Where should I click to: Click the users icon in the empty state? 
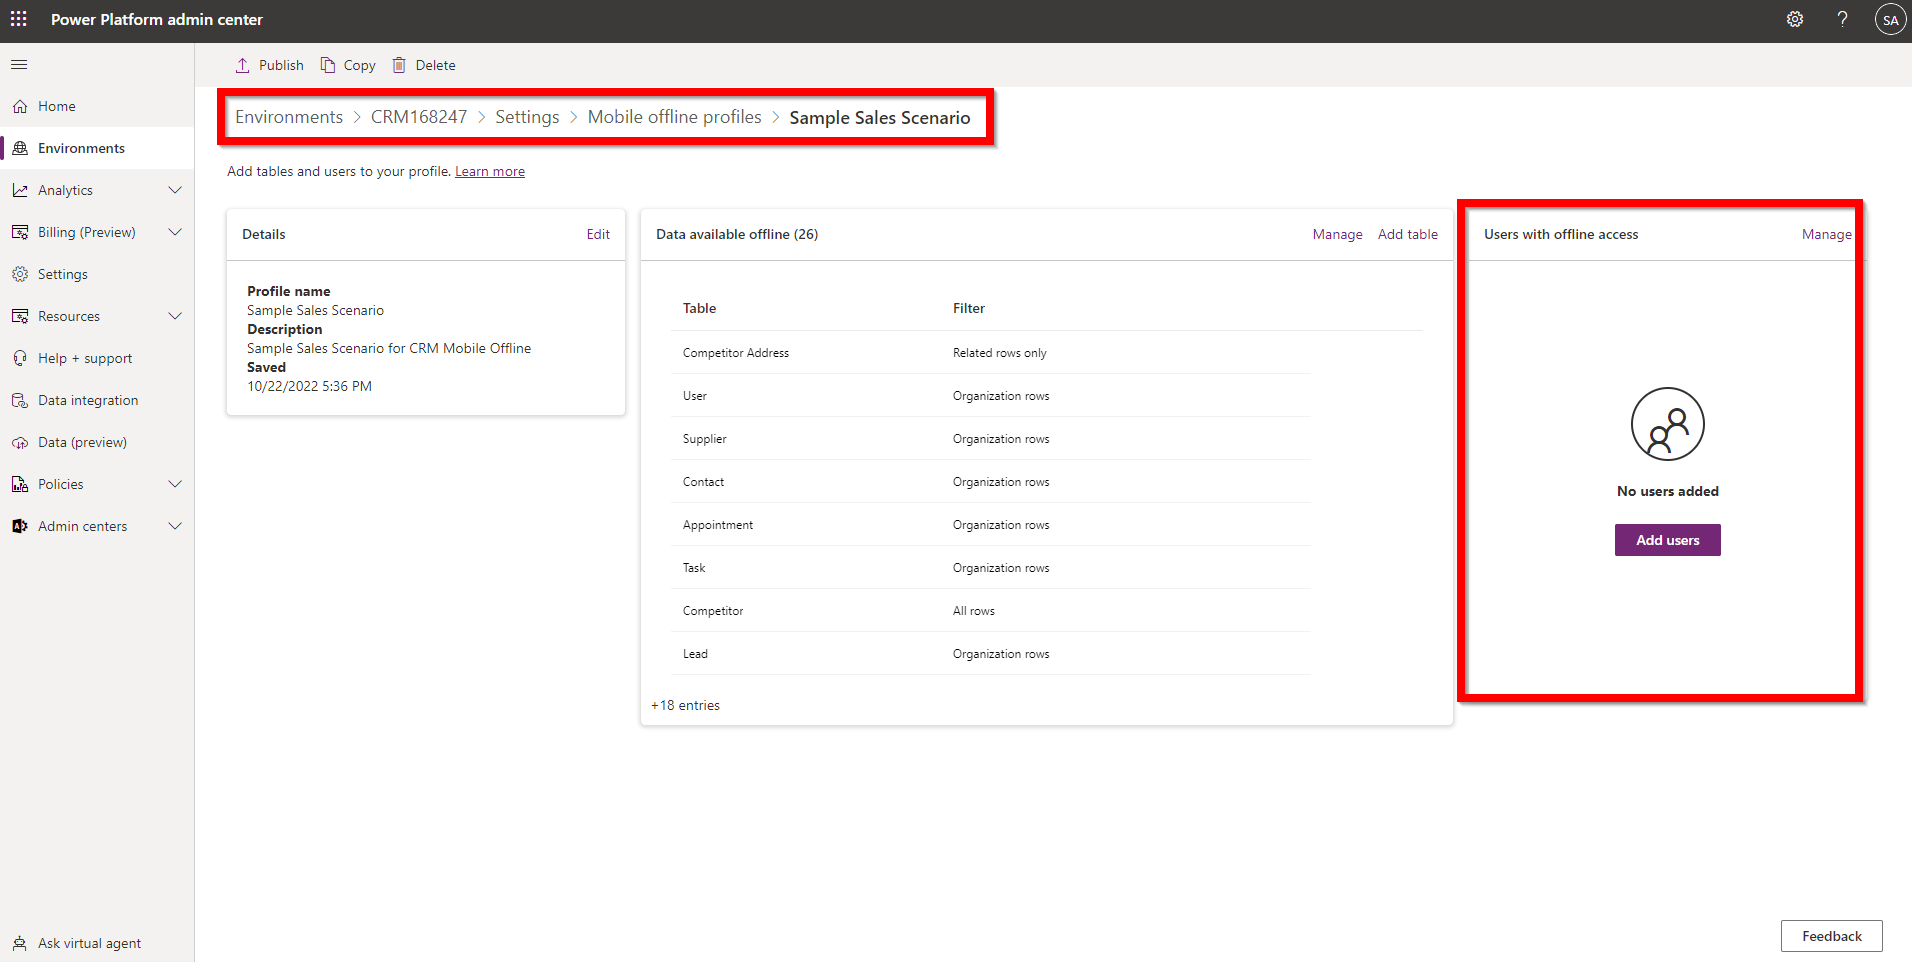pyautogui.click(x=1668, y=424)
